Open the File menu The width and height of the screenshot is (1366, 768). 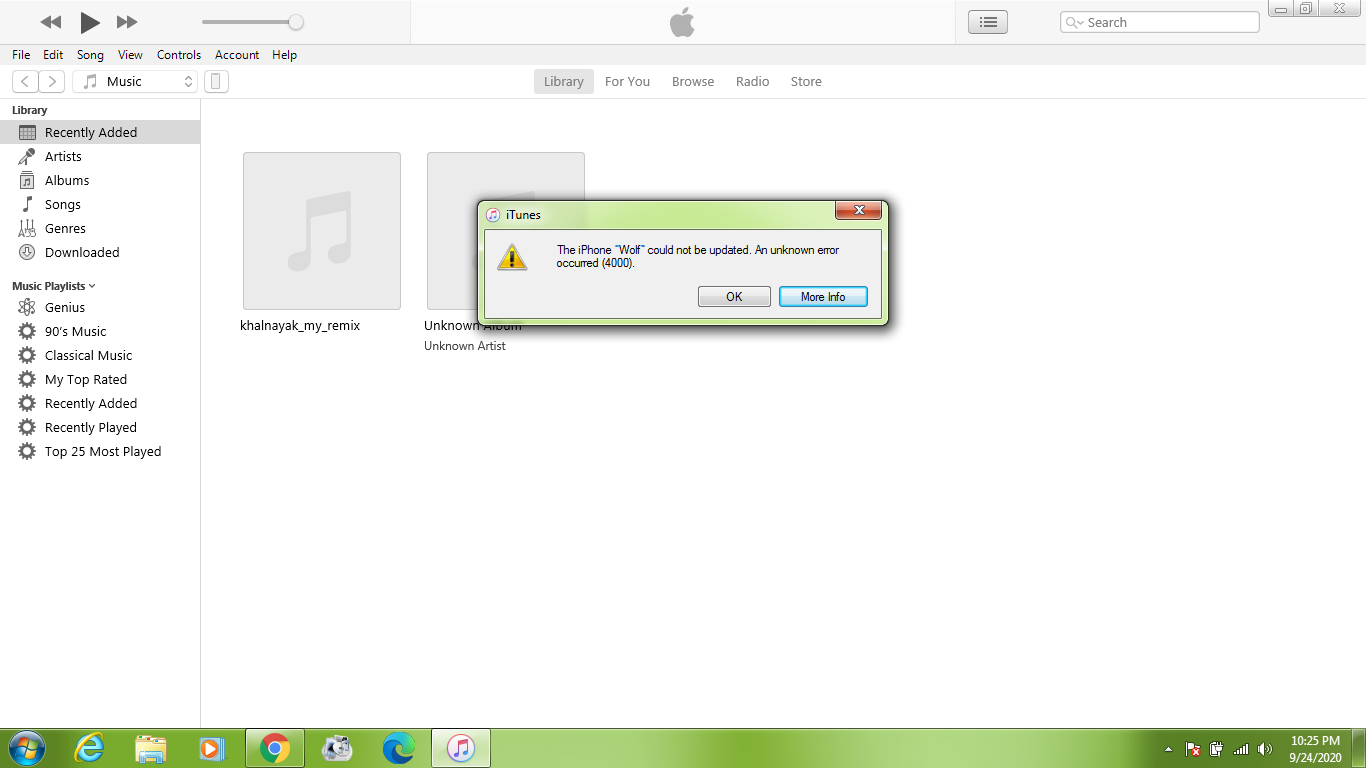coord(21,55)
